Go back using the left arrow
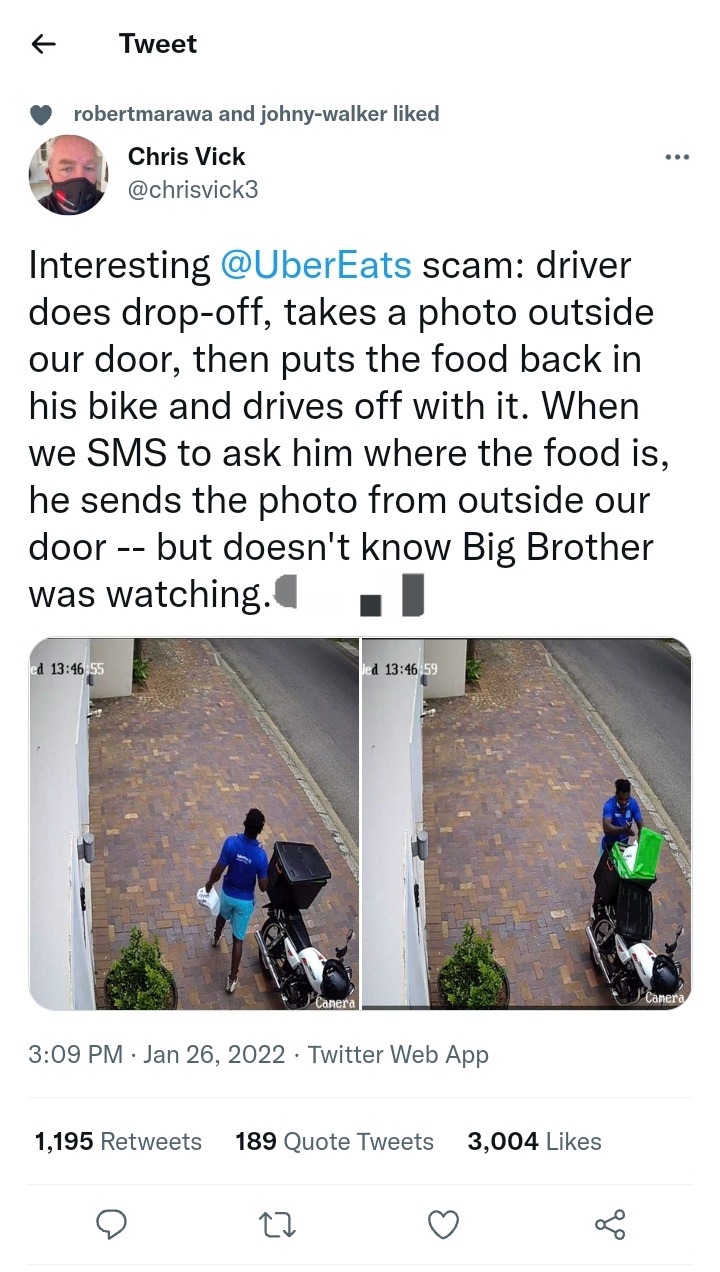 tap(43, 44)
